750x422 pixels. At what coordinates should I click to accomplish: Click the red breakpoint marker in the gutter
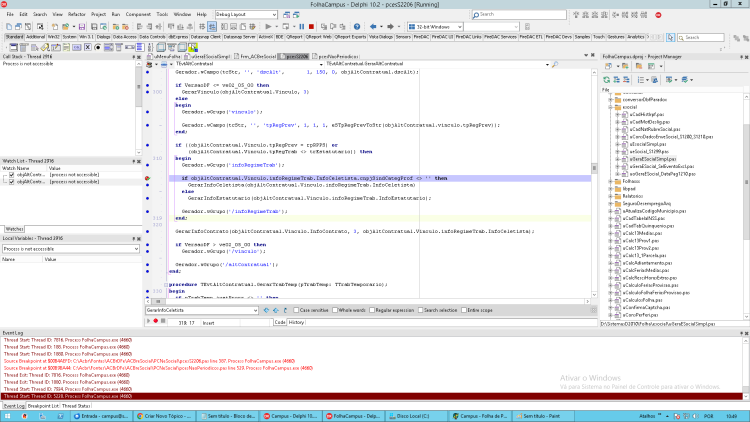click(x=147, y=178)
